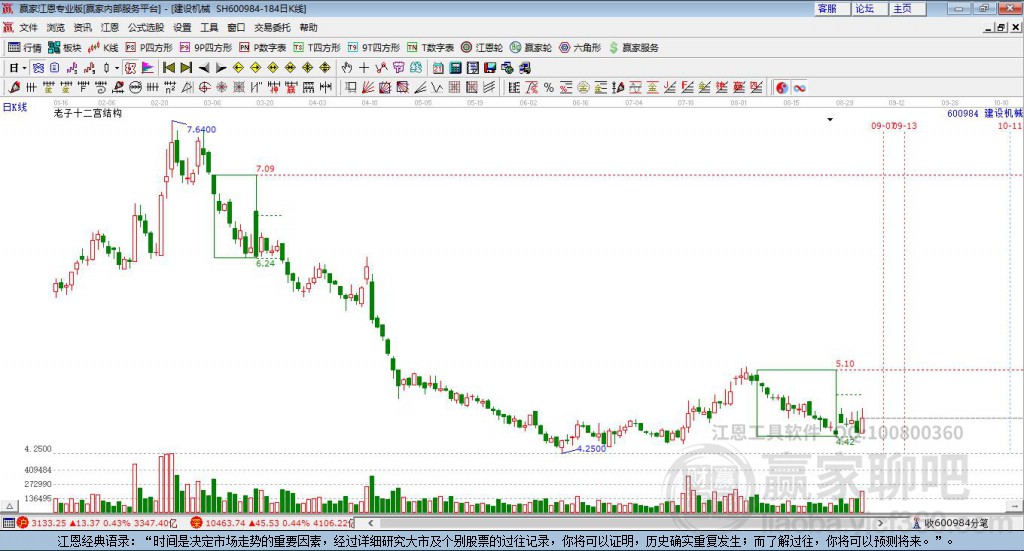
Task: Open the 帮助 menu
Action: (308, 27)
